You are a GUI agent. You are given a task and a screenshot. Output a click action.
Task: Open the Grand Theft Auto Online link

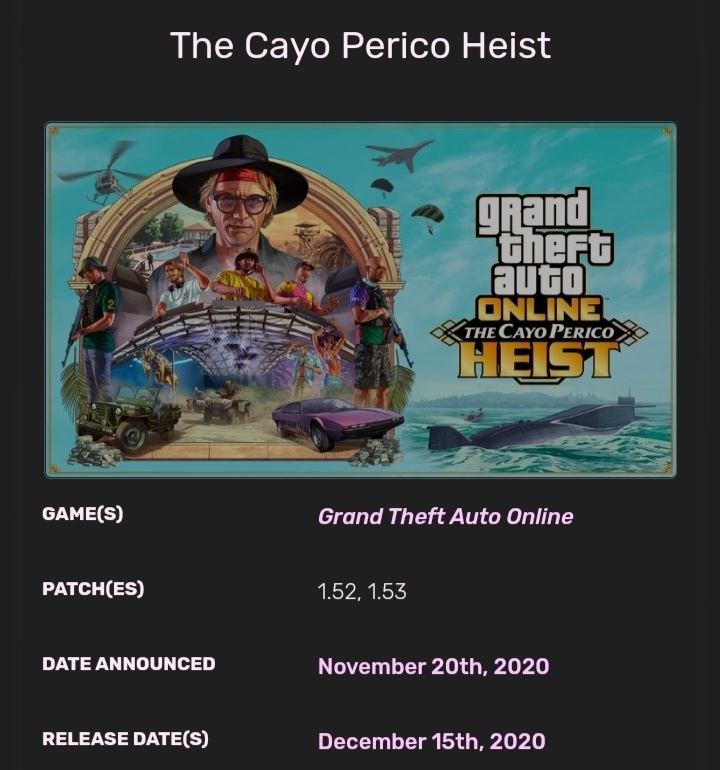click(445, 517)
